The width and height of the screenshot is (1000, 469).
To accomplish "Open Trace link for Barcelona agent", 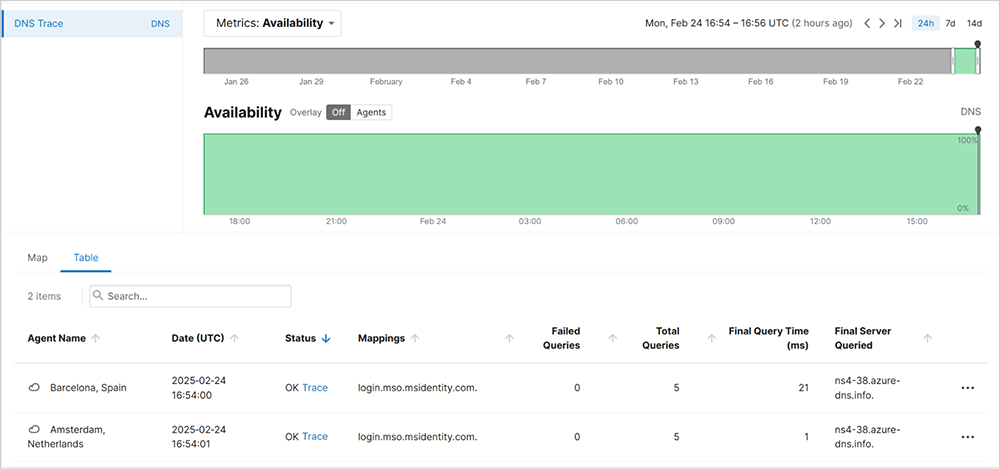I will (315, 388).
